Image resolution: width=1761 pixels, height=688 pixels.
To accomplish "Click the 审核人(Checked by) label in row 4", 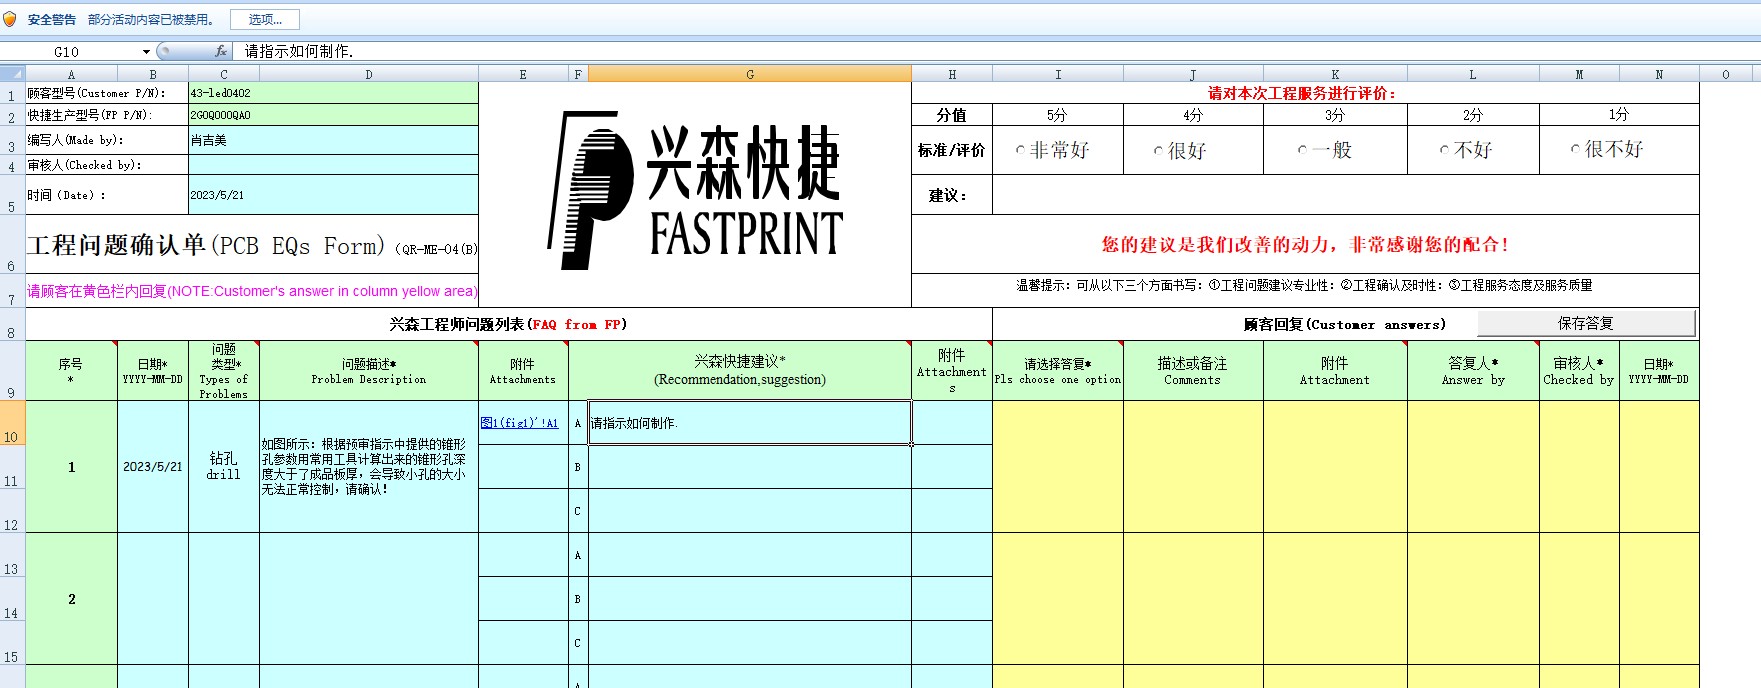I will 85,165.
